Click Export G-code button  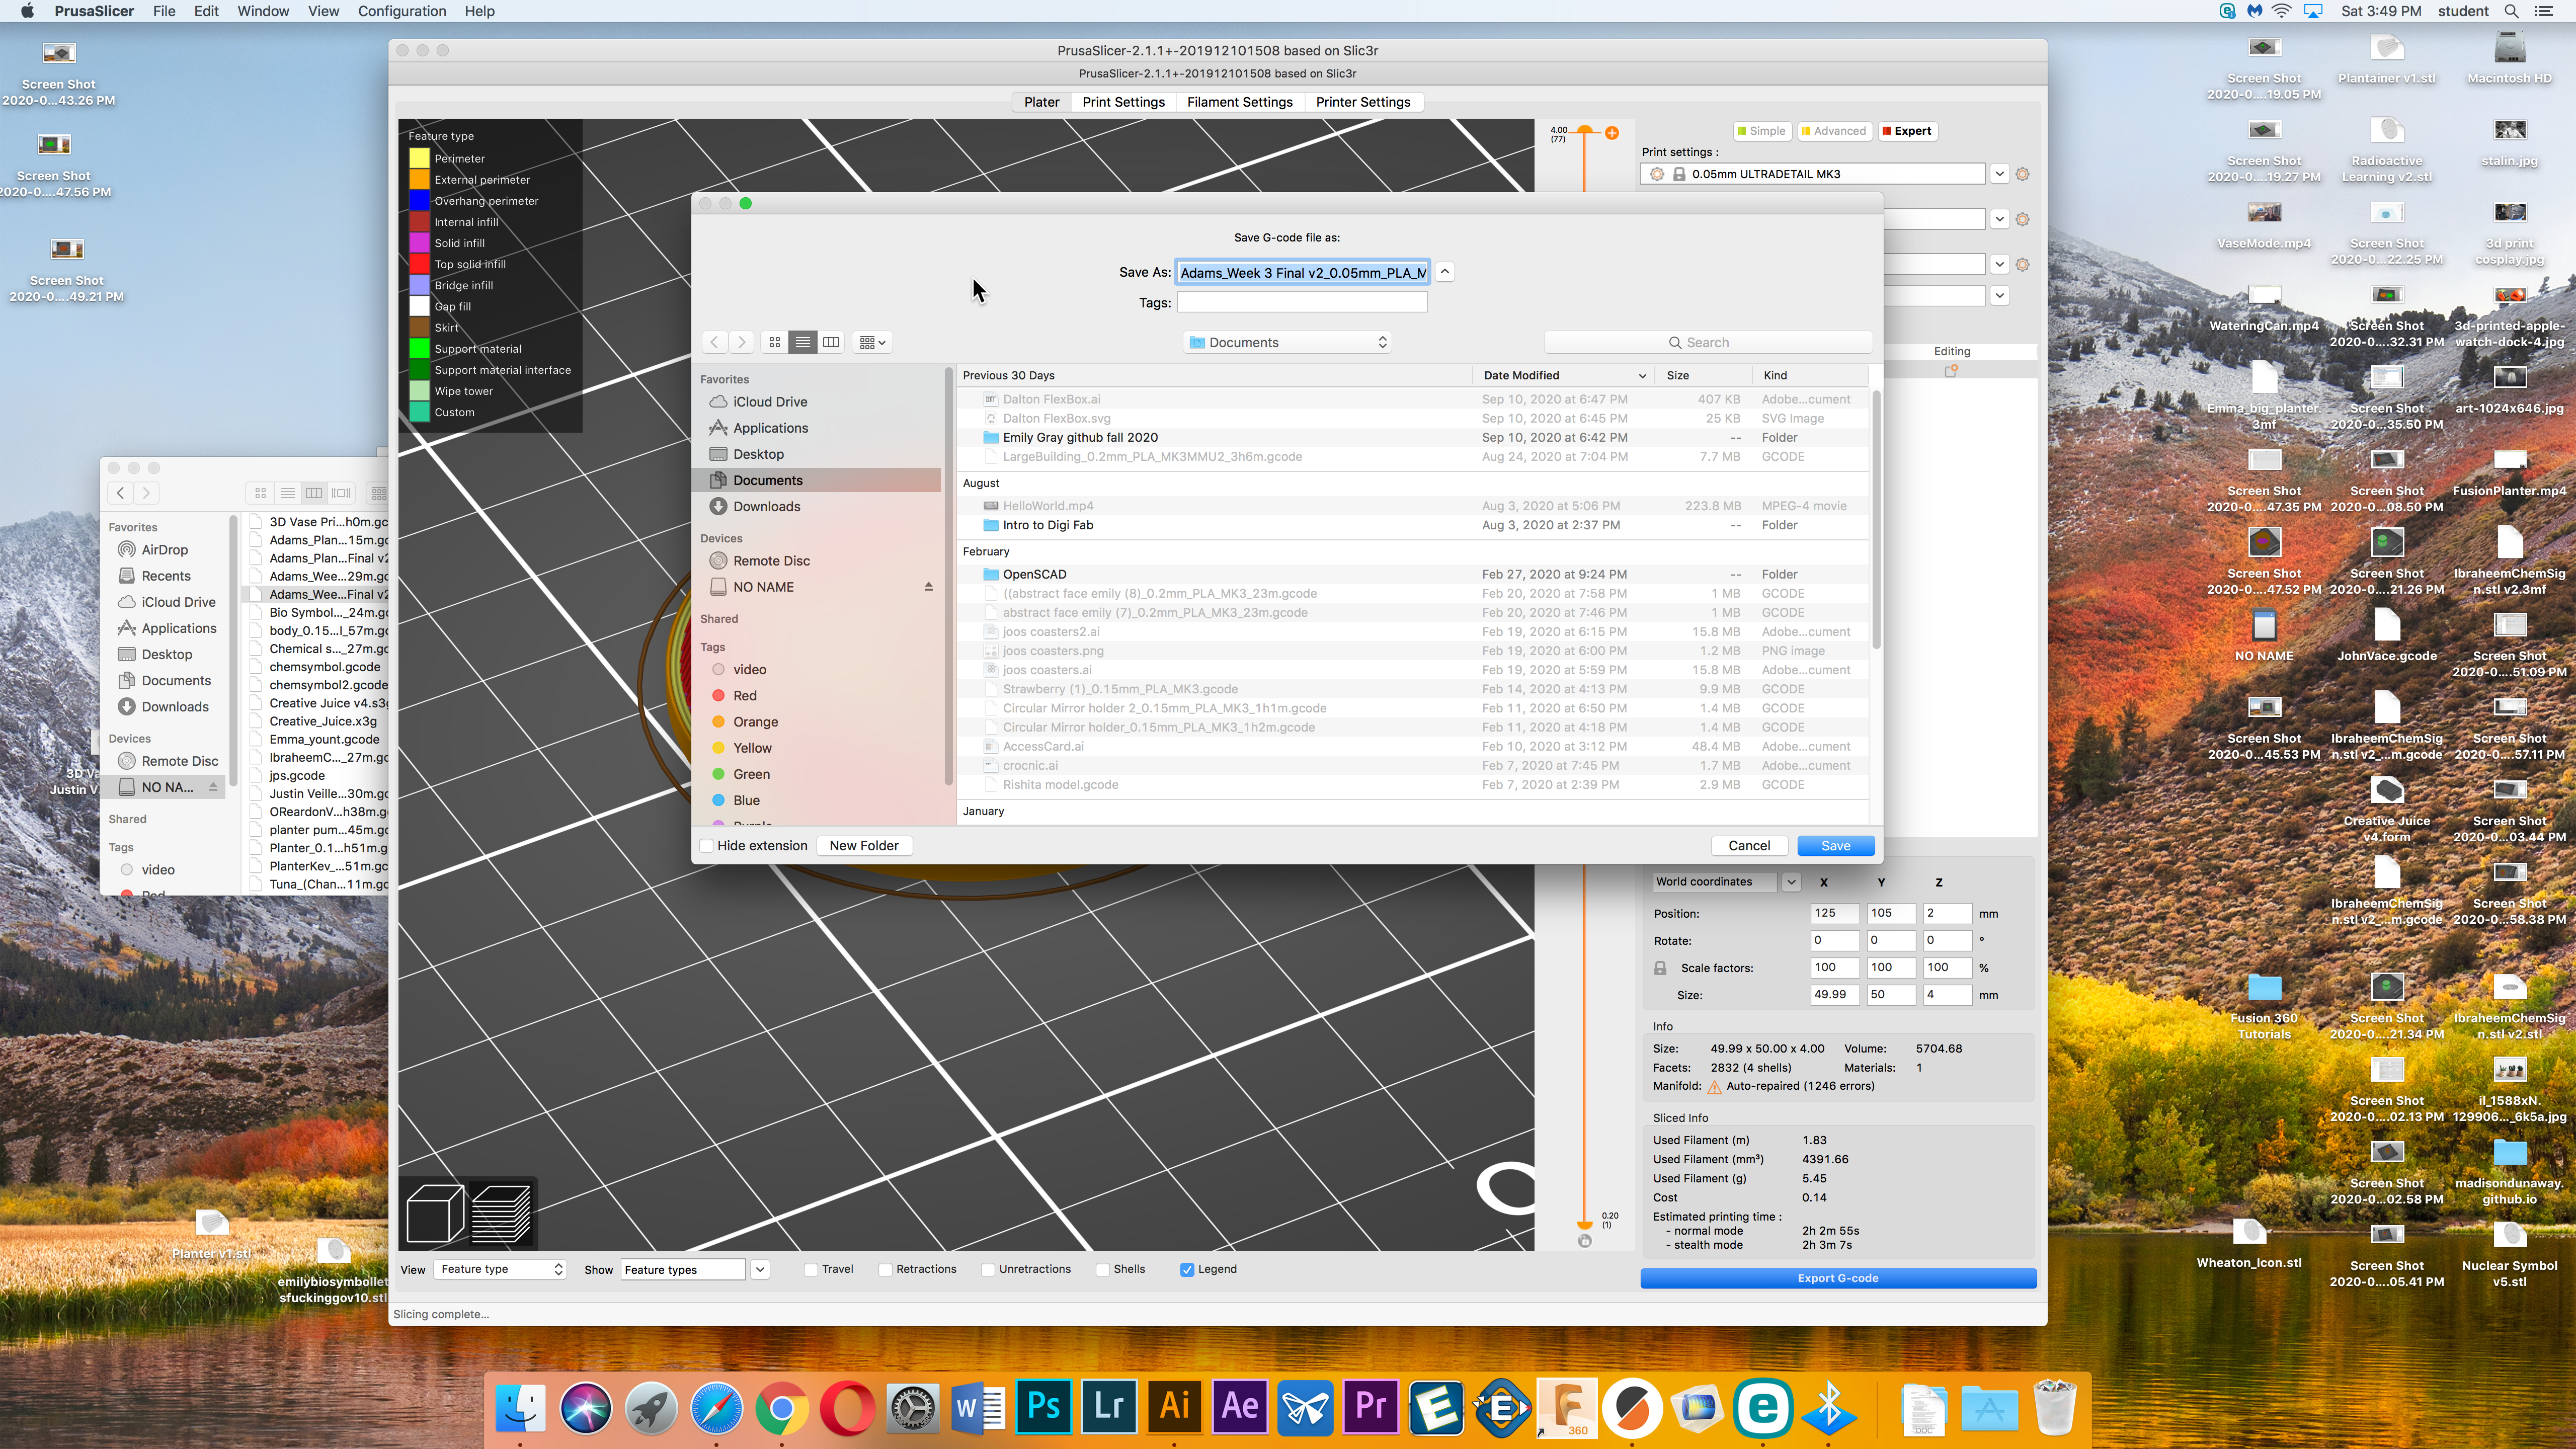pyautogui.click(x=1837, y=1279)
